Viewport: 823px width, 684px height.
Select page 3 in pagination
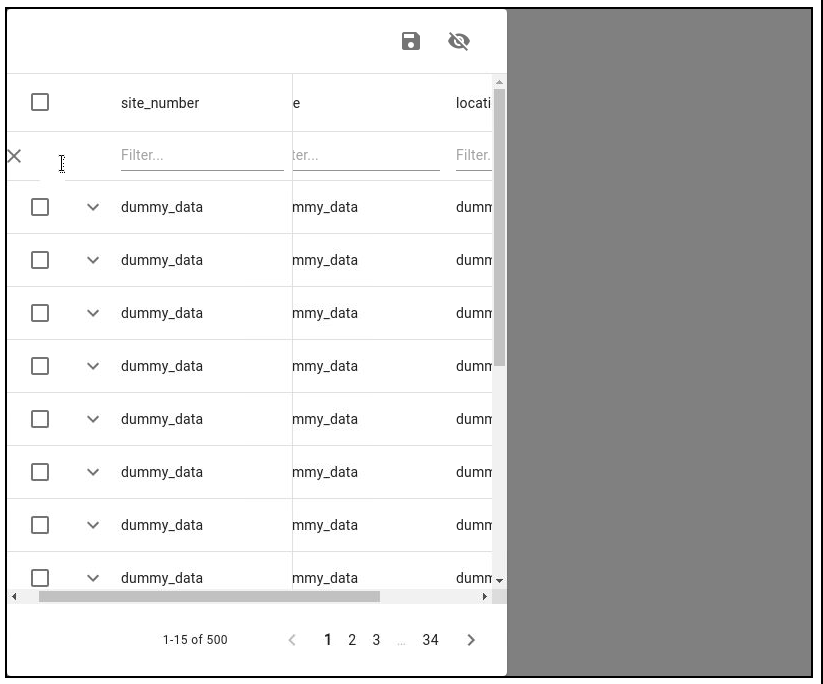tap(375, 640)
